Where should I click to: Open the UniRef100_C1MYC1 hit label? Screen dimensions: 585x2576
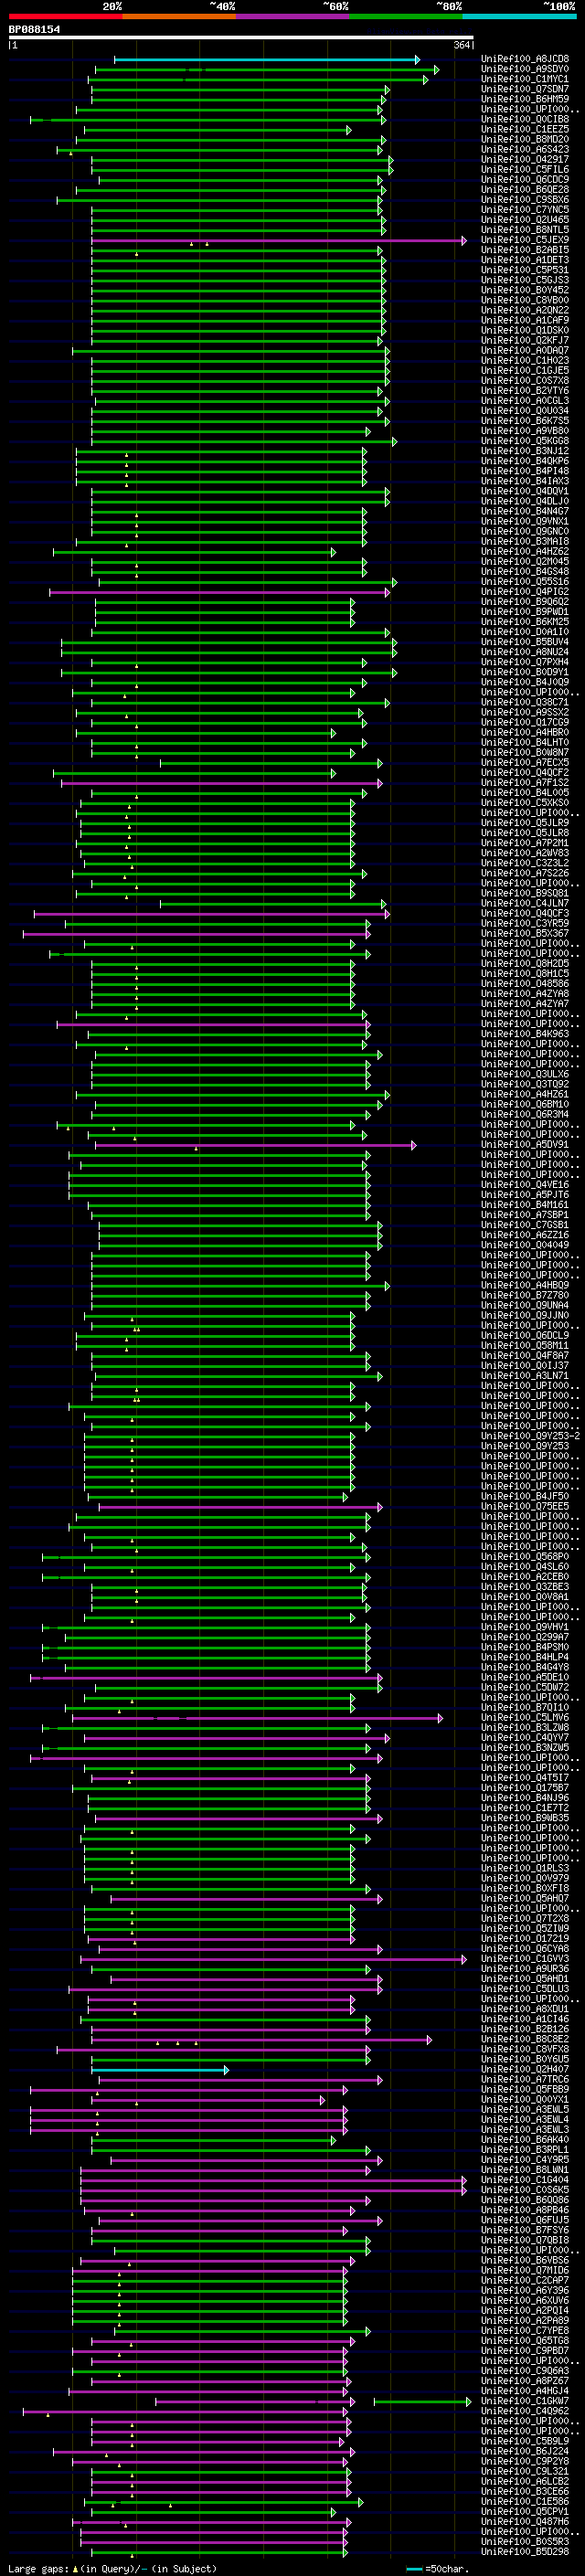pos(525,80)
